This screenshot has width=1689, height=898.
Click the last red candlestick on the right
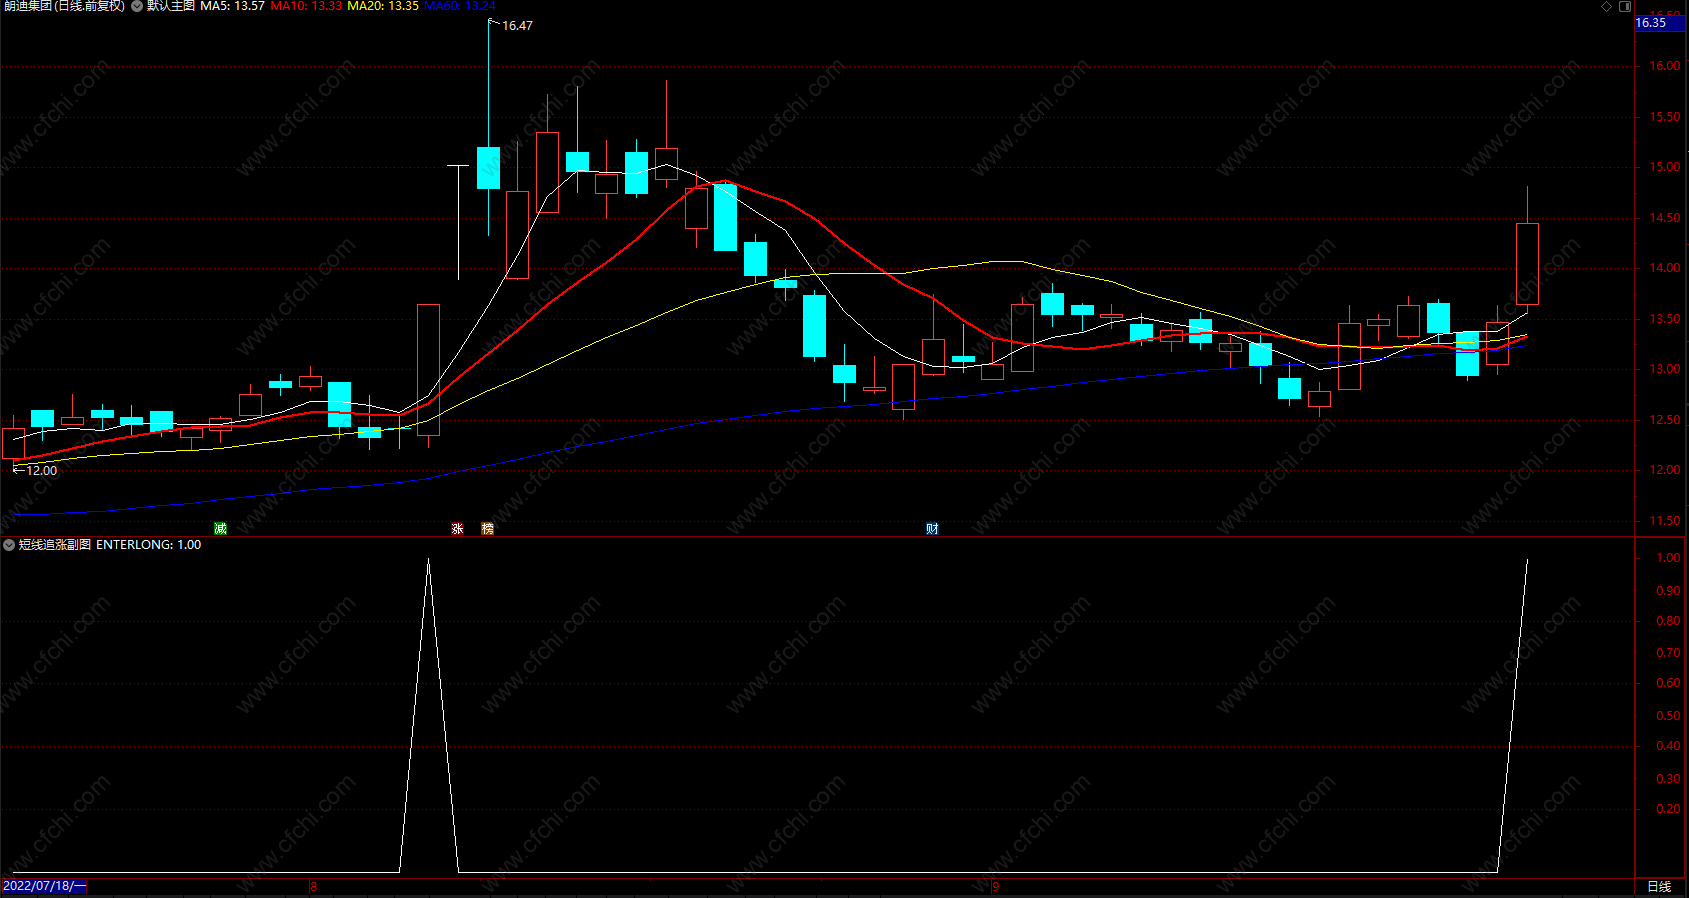click(1527, 263)
